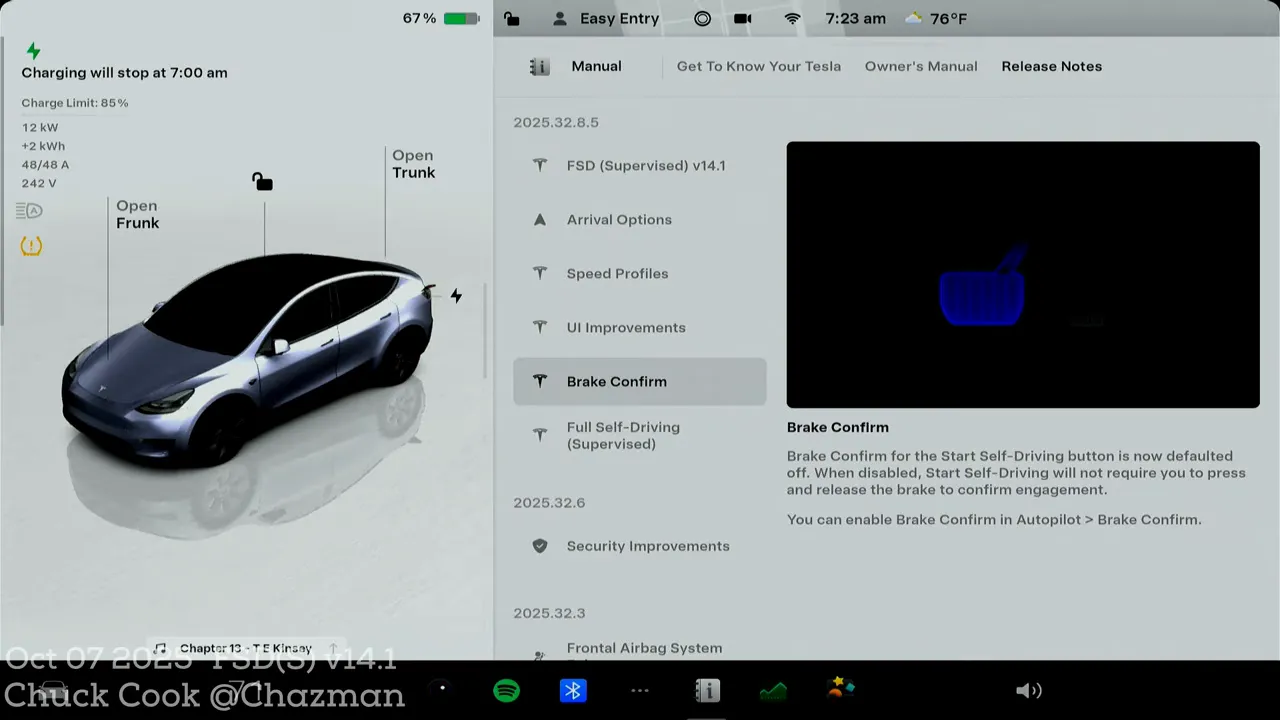Open the Easy Entry driver profile menu
The image size is (1280, 720).
pos(606,19)
